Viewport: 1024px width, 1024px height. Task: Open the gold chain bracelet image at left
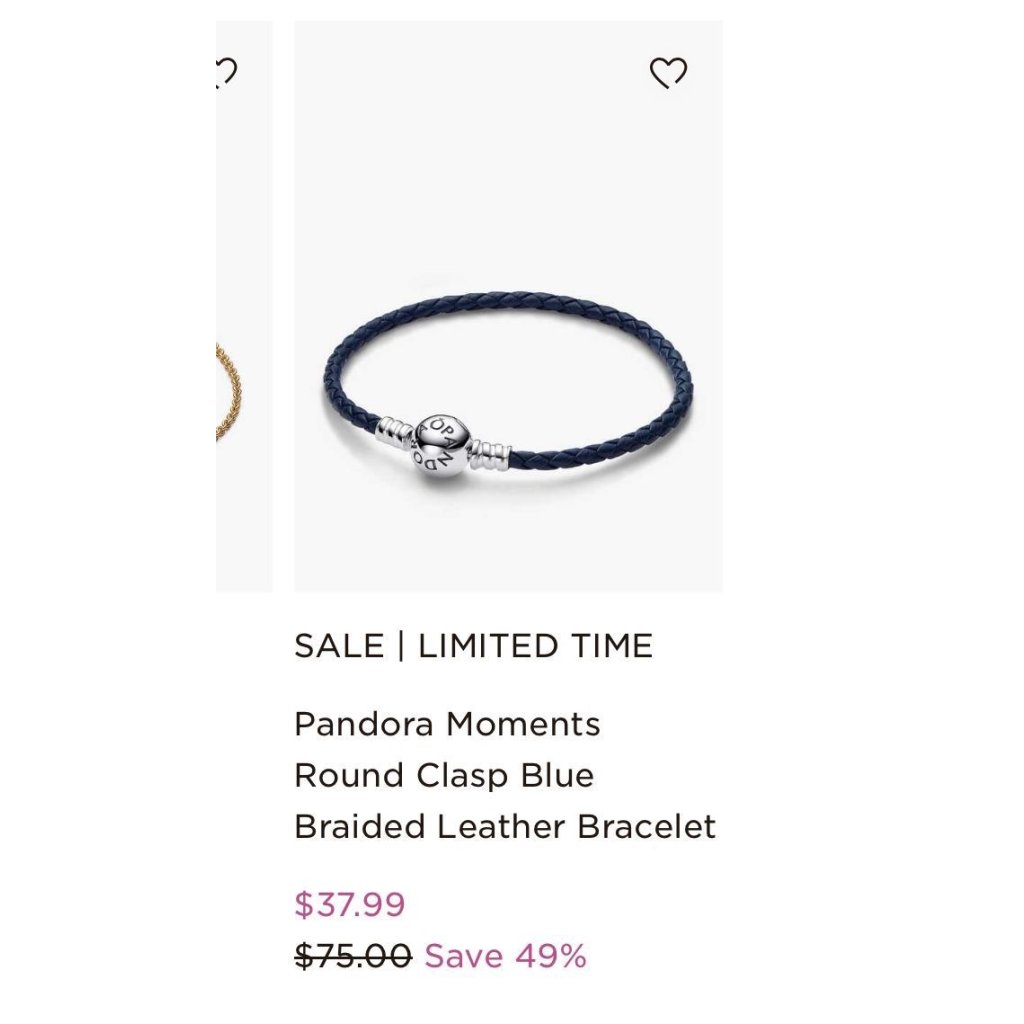click(229, 391)
